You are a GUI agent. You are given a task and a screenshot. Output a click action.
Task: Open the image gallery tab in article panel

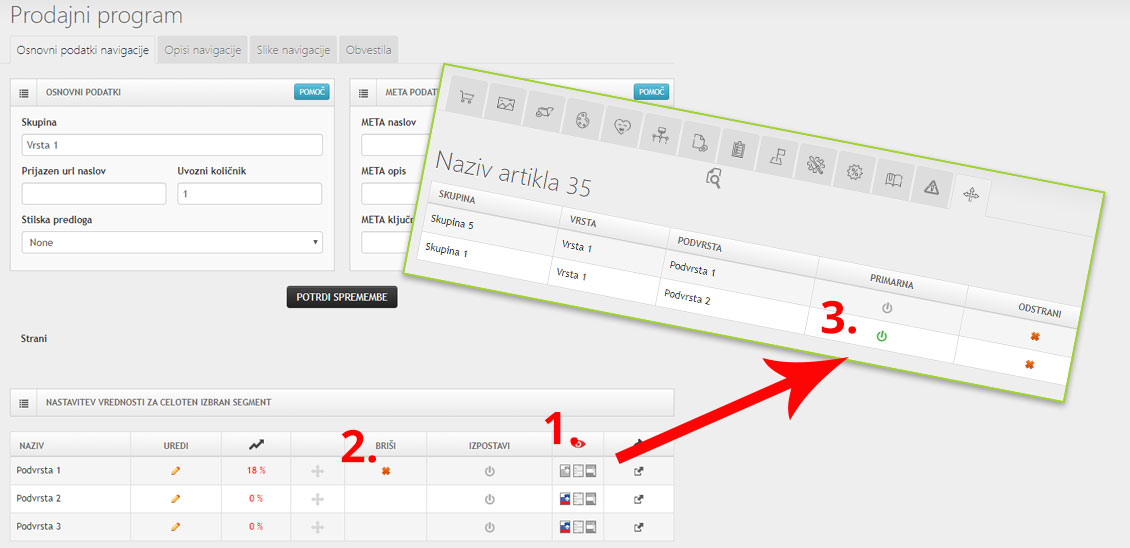506,104
